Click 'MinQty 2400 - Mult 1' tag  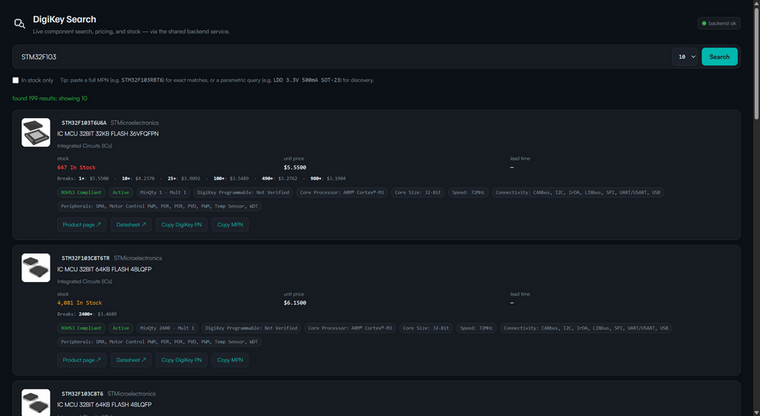(167, 328)
